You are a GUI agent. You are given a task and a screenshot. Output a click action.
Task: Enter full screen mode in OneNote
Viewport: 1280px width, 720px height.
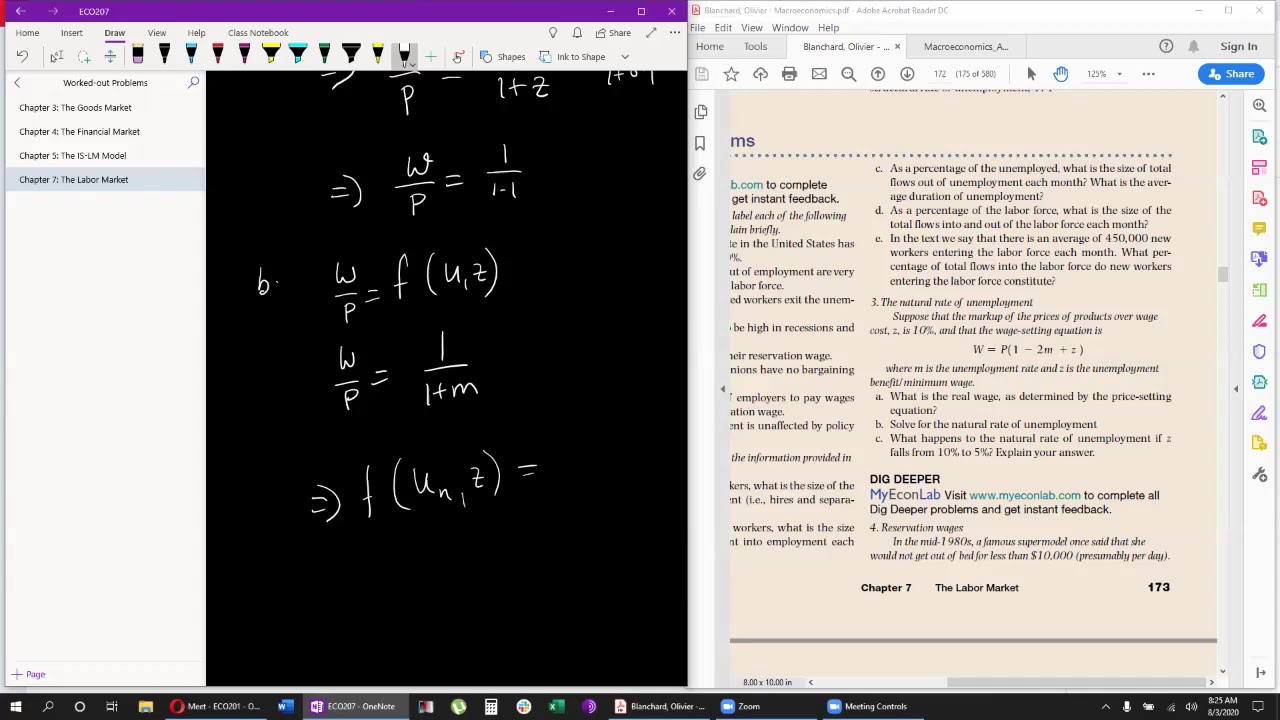coord(650,33)
